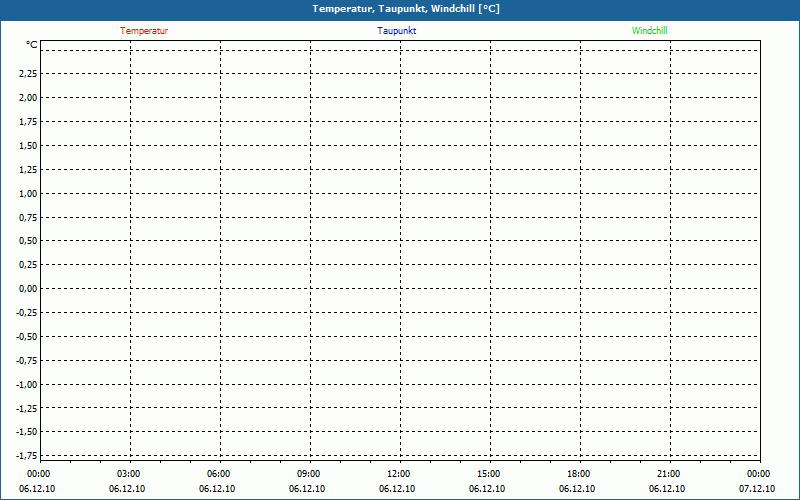
Task: Click the °C unit label above the y-axis
Action: [x=32, y=45]
